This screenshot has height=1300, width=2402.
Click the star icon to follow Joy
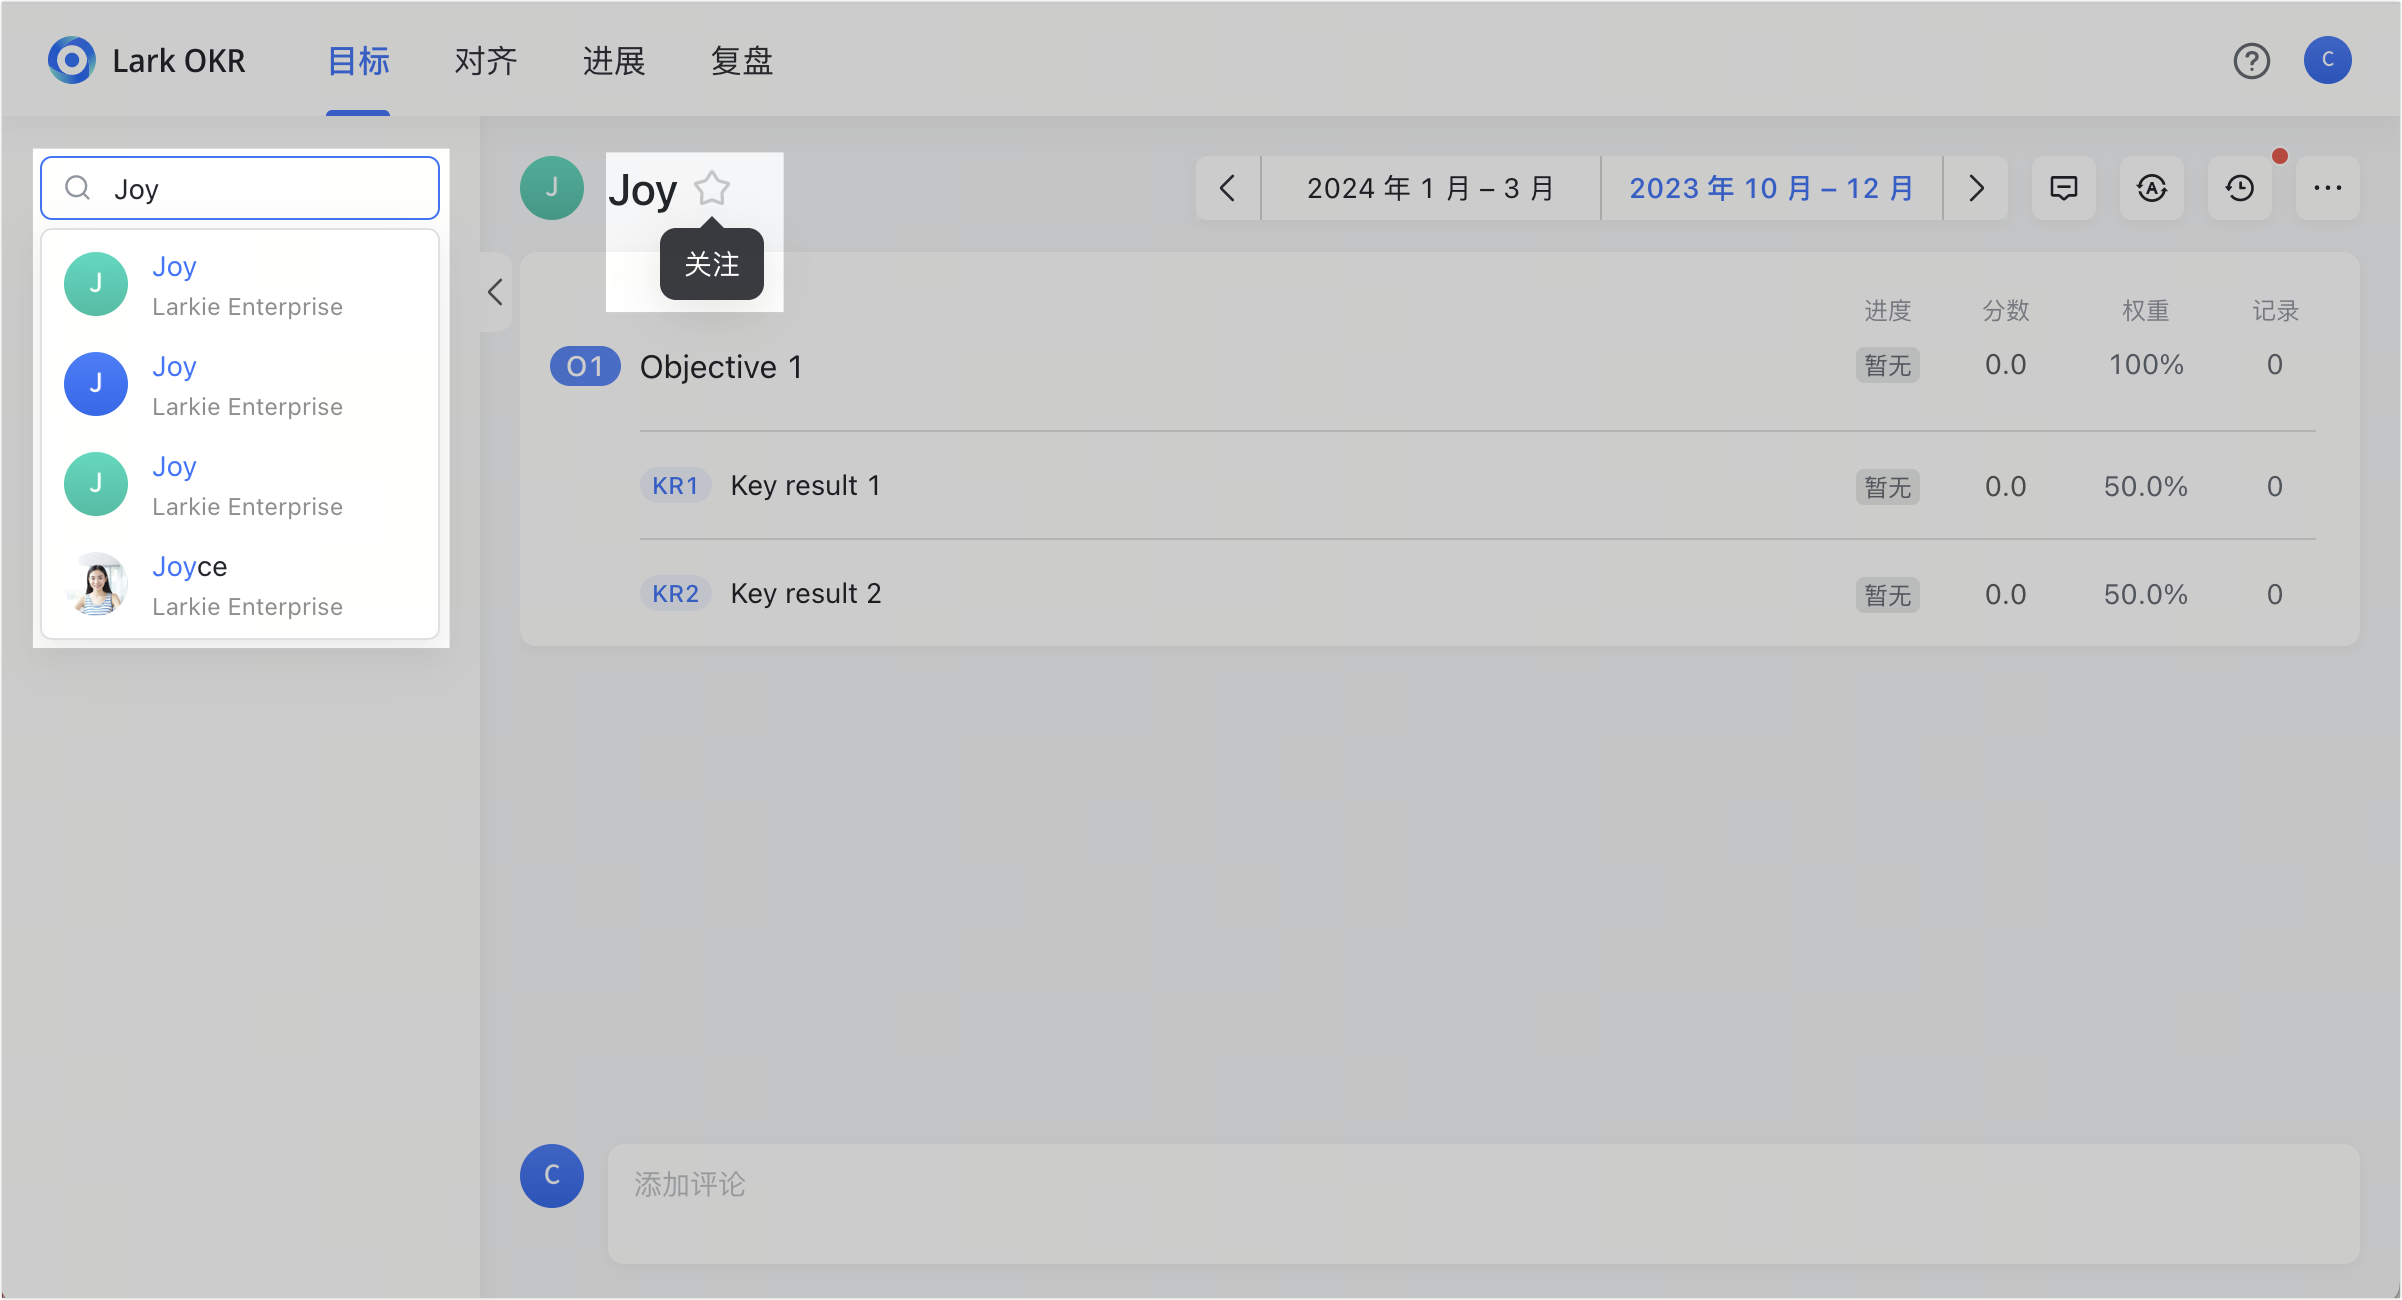point(712,188)
